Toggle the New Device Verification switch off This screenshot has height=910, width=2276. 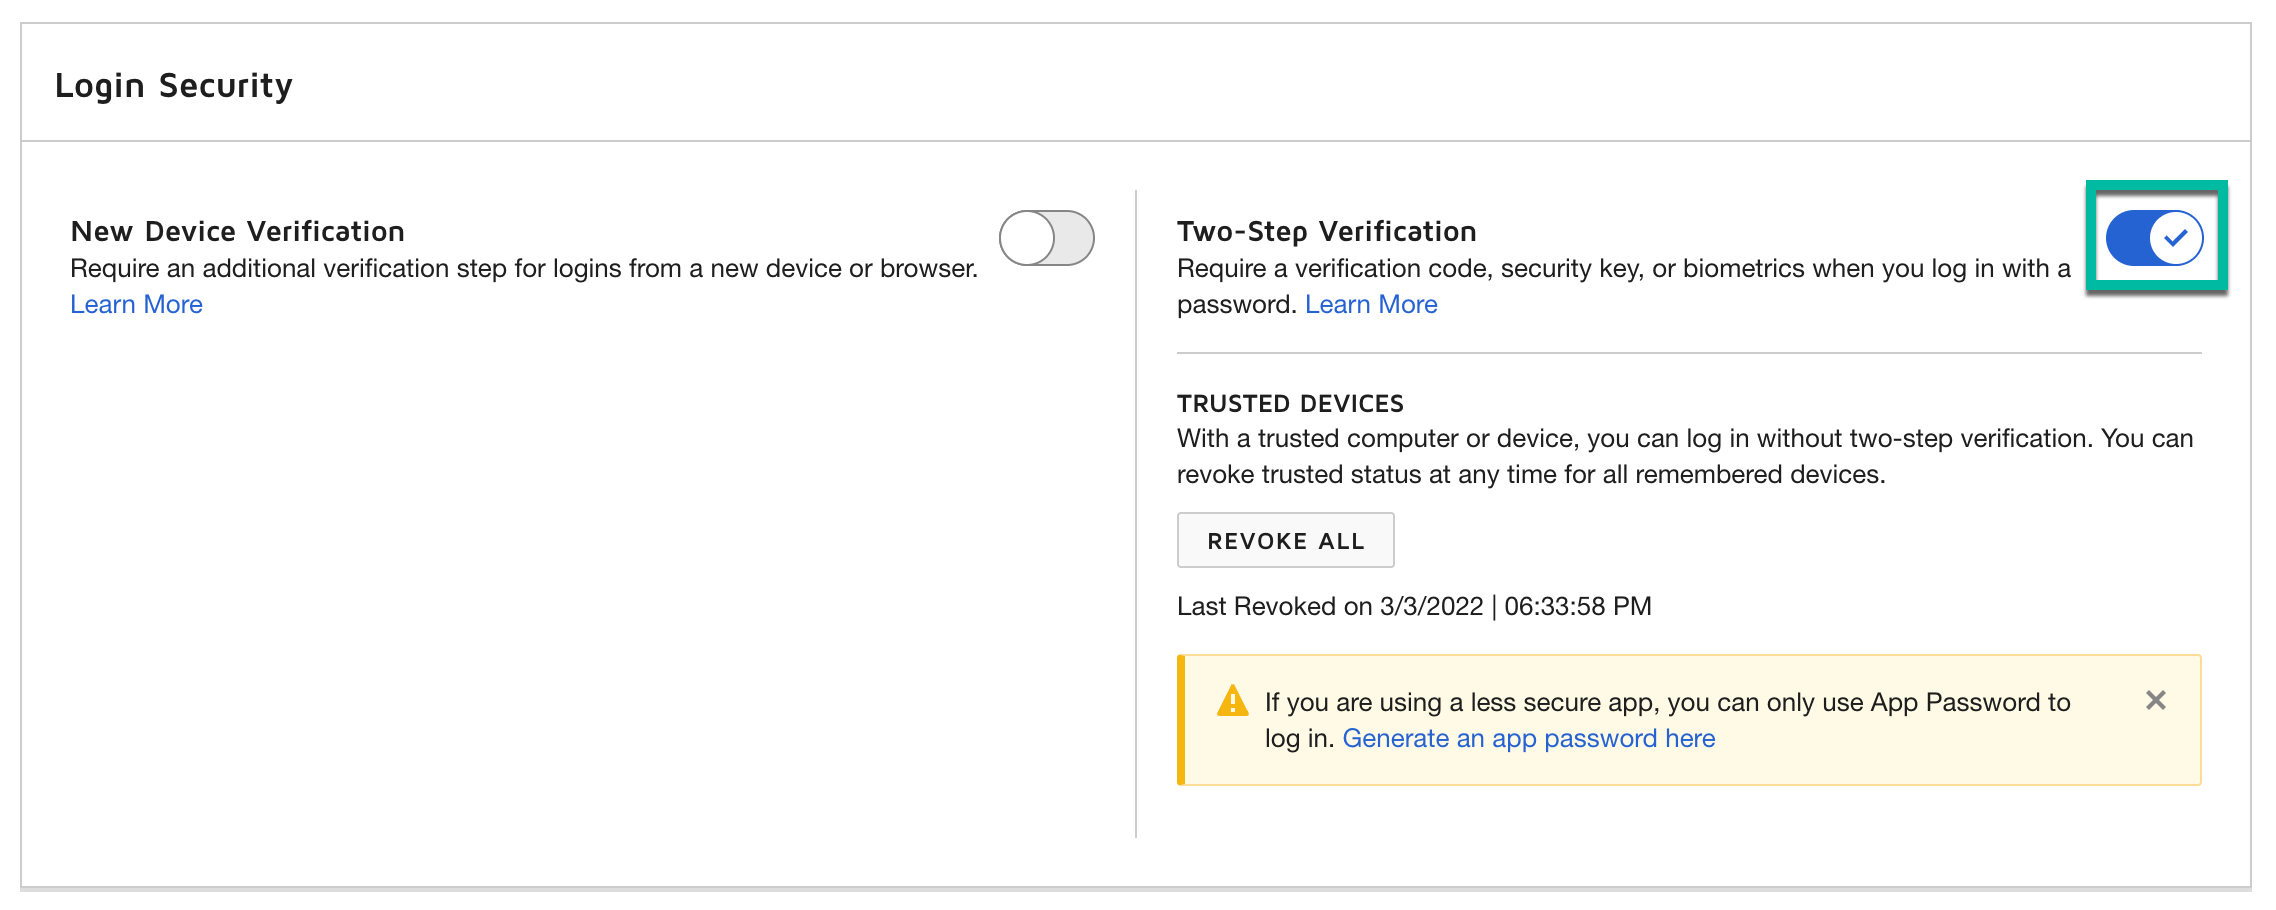1045,239
